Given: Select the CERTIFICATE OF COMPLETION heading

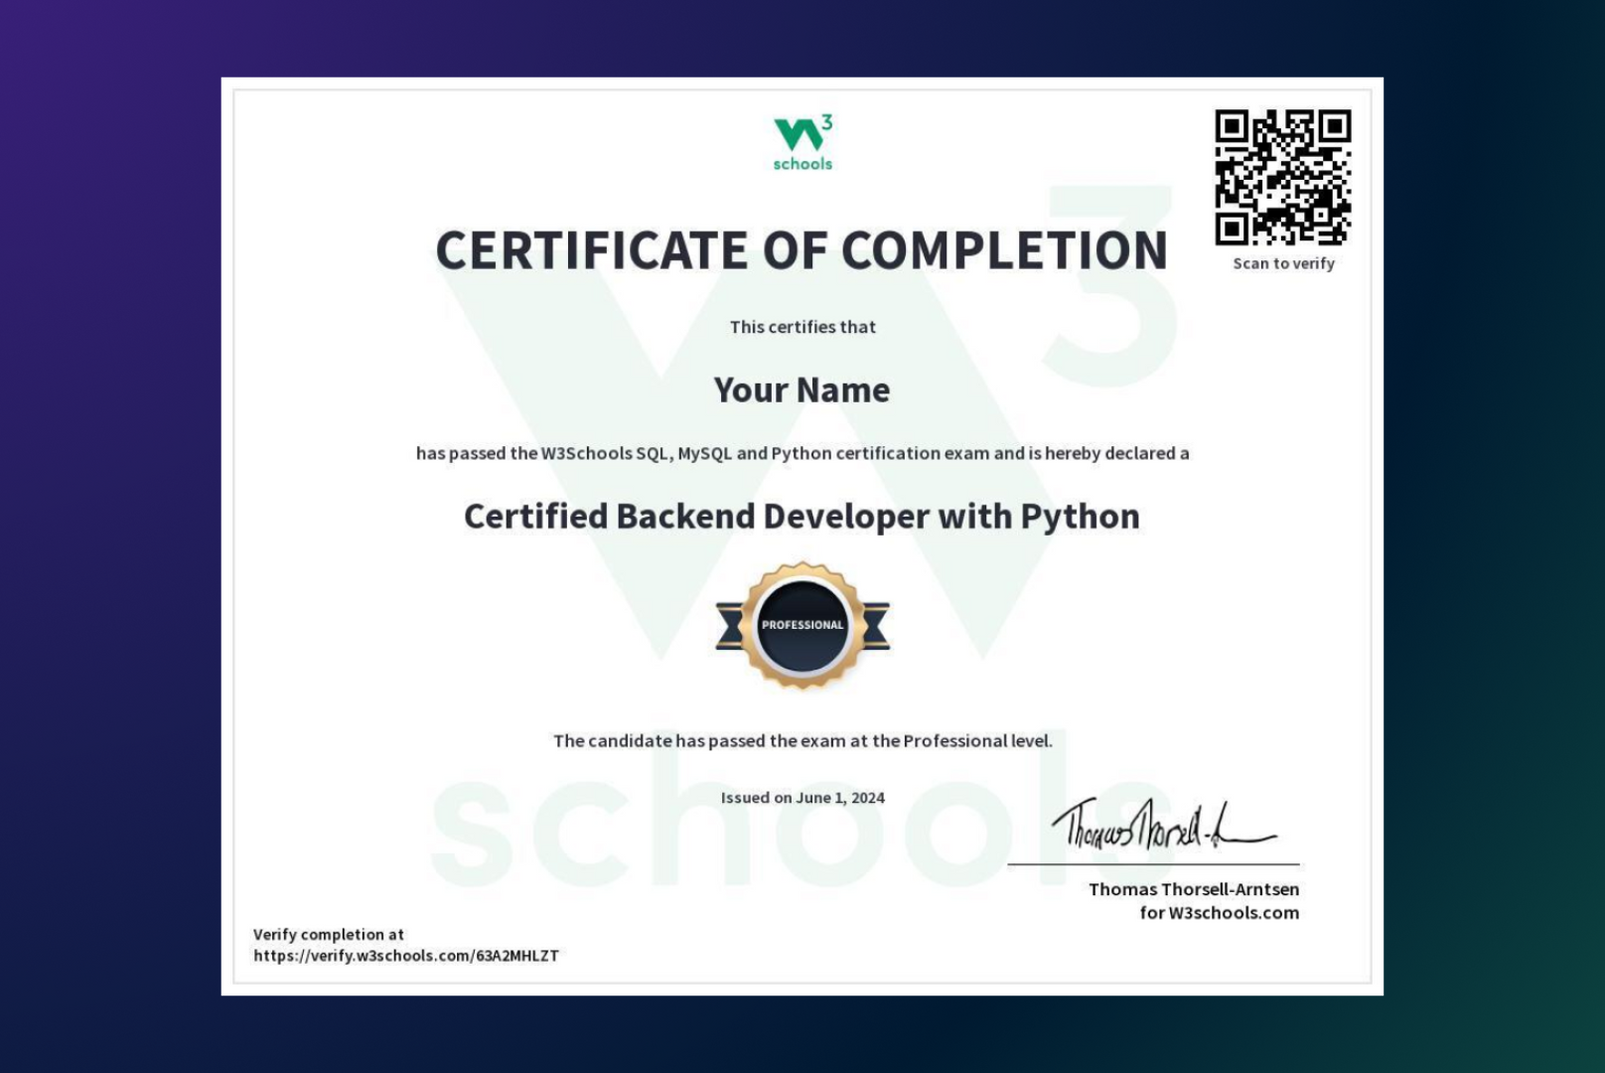Looking at the screenshot, I should 801,250.
